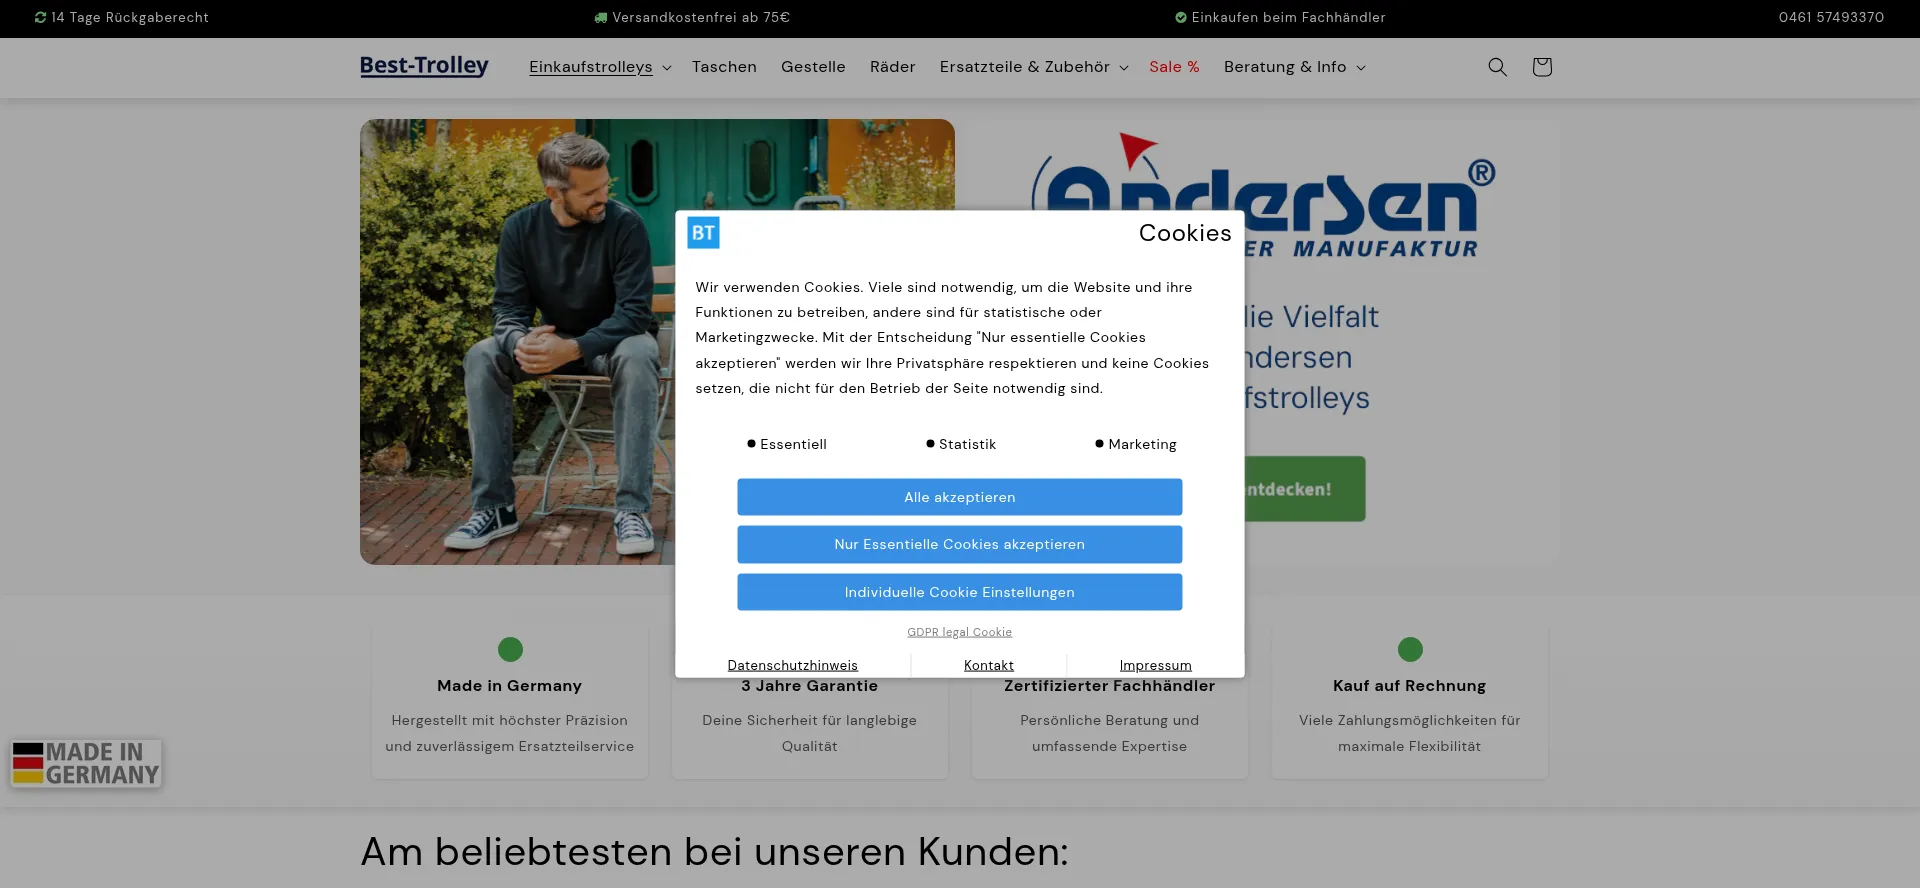Open the Sale % menu item
Screen dimensions: 1920x888
pyautogui.click(x=1174, y=67)
